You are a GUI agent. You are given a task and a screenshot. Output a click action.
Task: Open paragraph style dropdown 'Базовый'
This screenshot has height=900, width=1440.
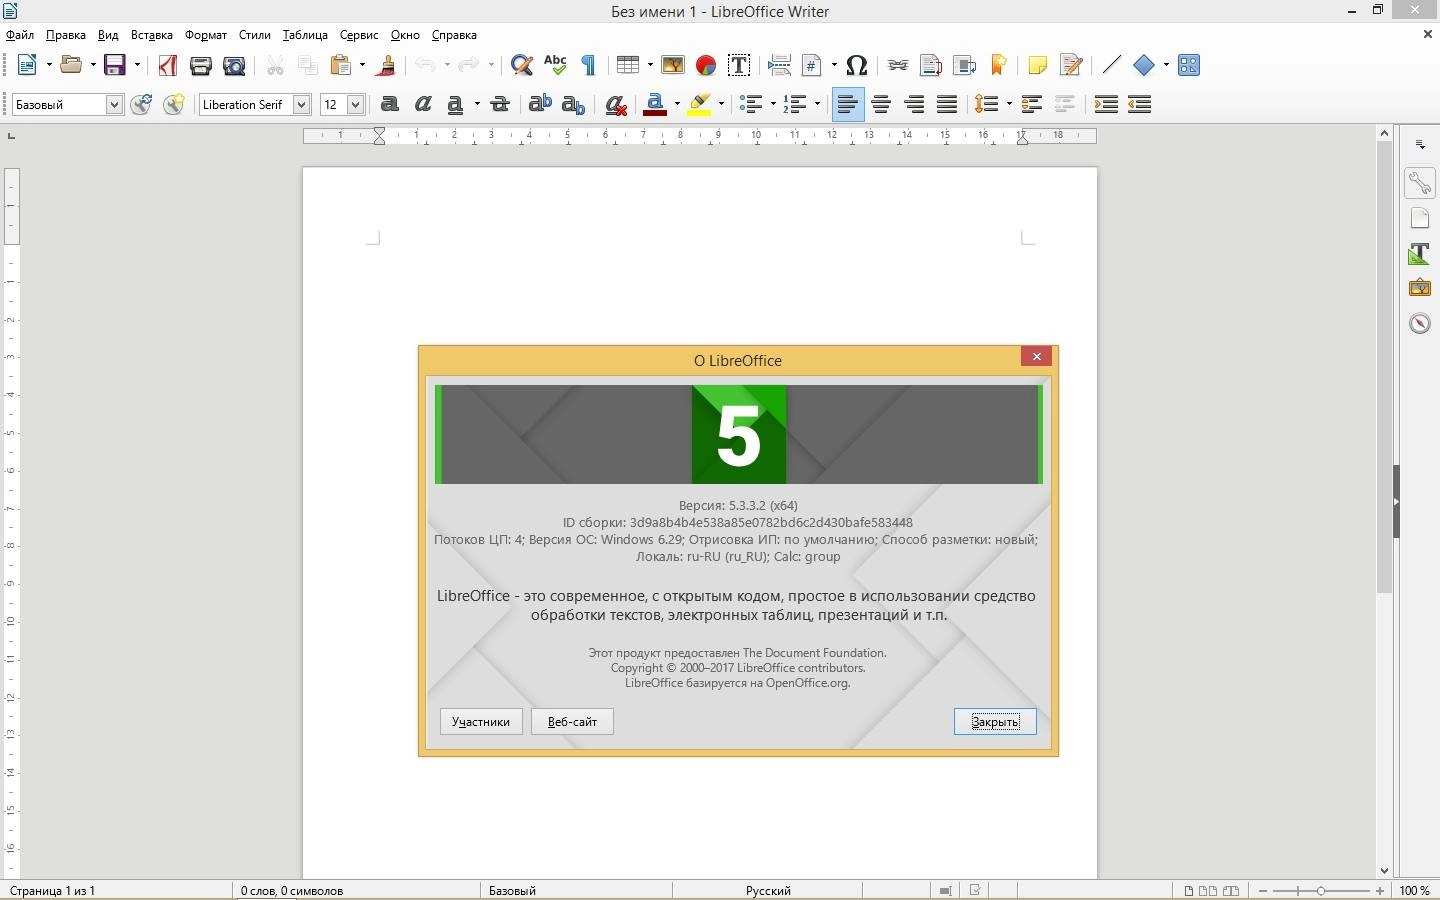pos(114,104)
